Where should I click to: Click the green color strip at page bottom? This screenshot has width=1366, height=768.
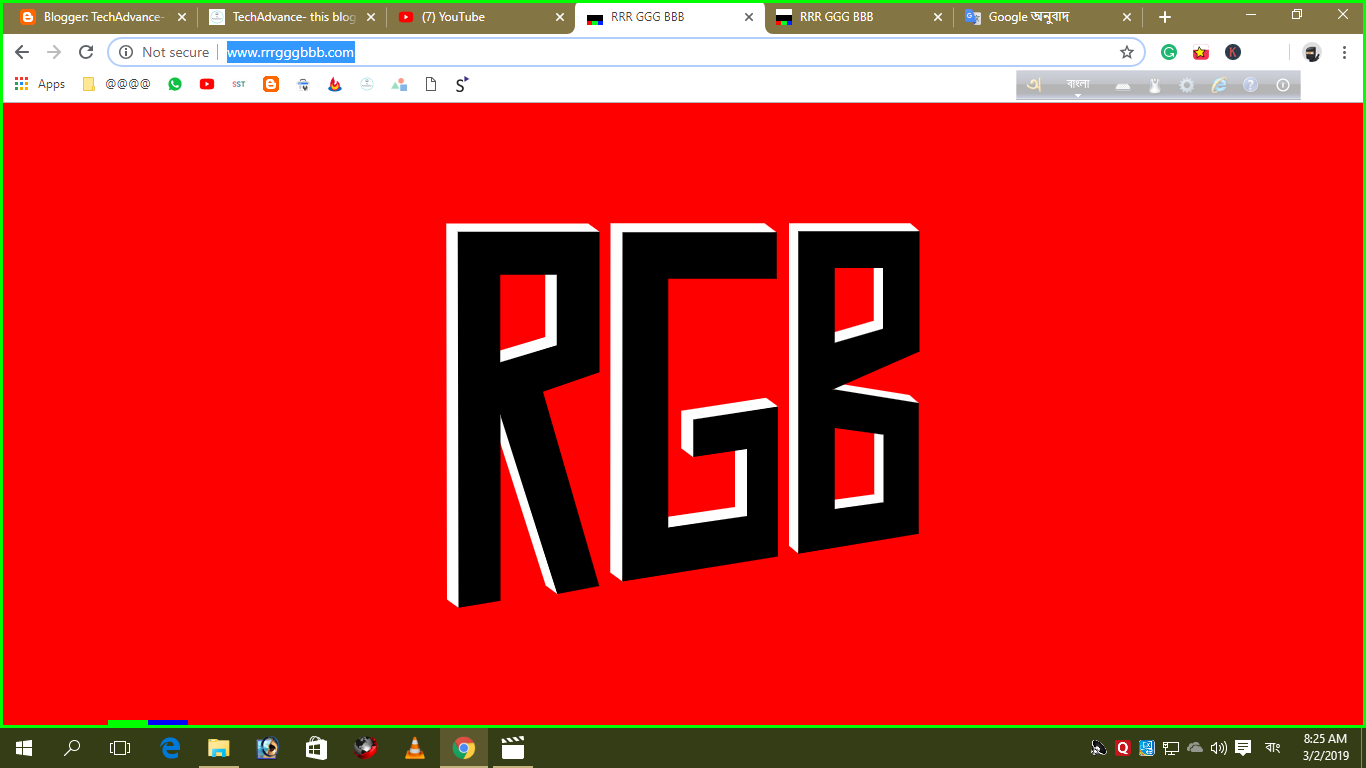pyautogui.click(x=128, y=722)
